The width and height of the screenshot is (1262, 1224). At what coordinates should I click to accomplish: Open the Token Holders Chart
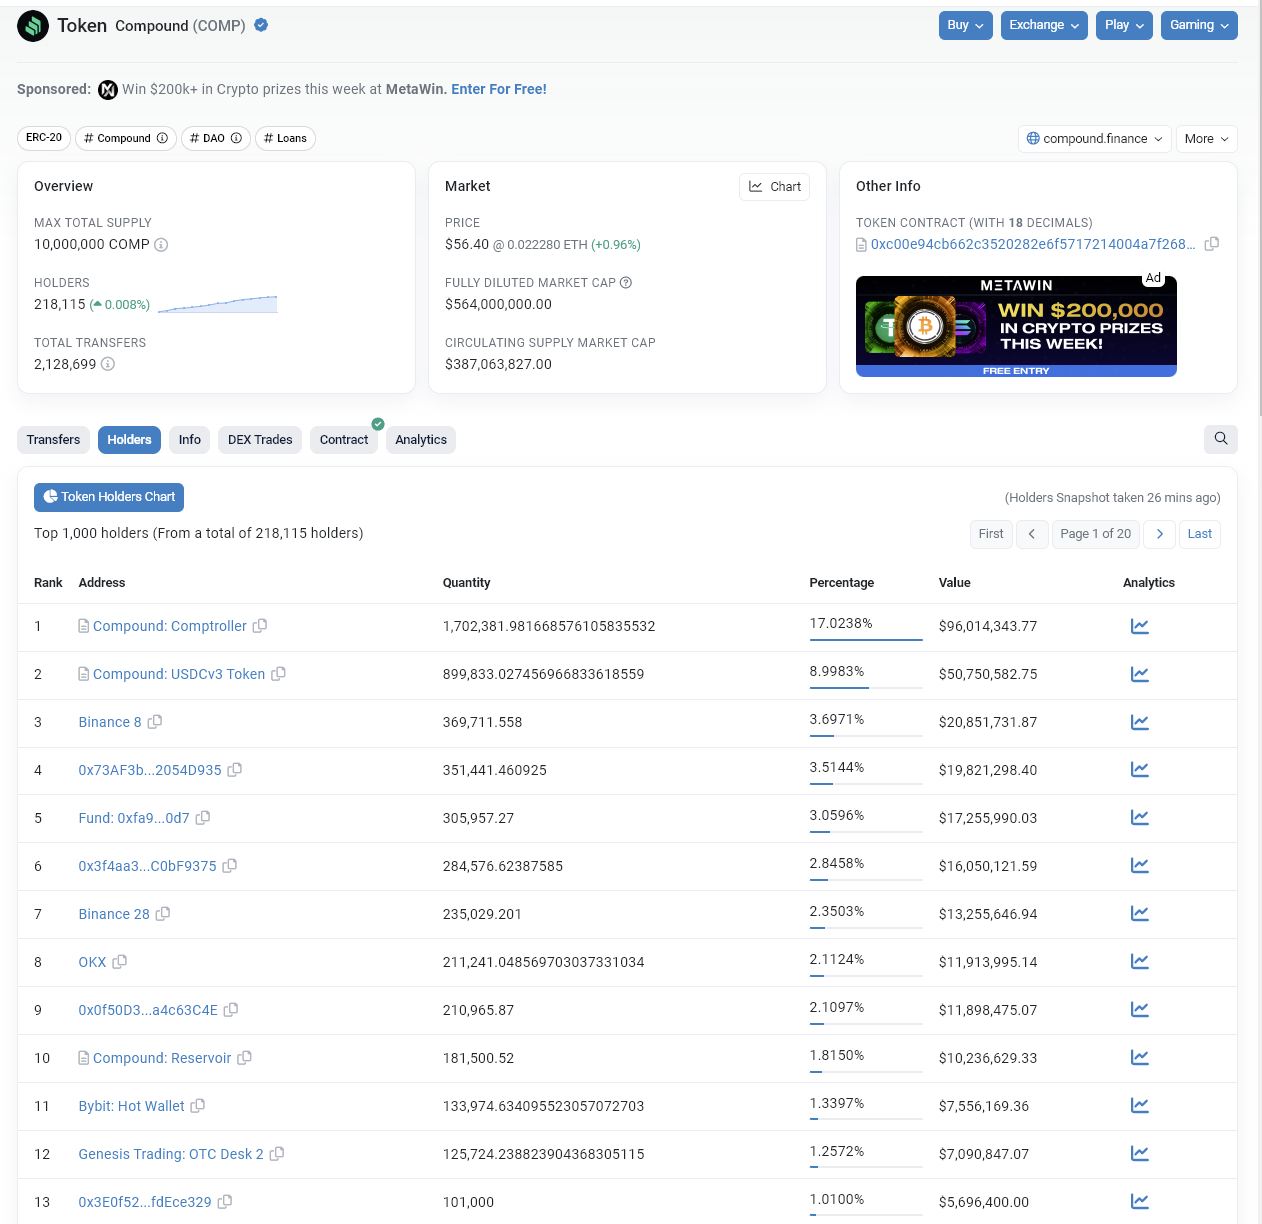(x=109, y=497)
